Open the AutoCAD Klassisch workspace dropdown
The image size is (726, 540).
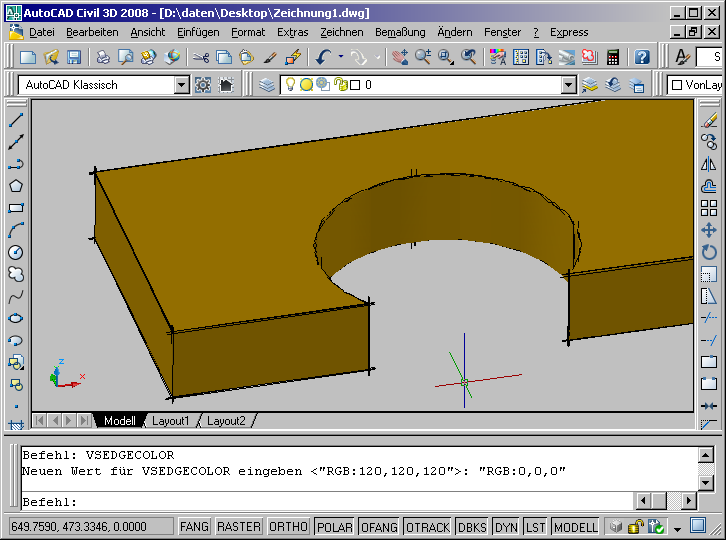[x=181, y=85]
